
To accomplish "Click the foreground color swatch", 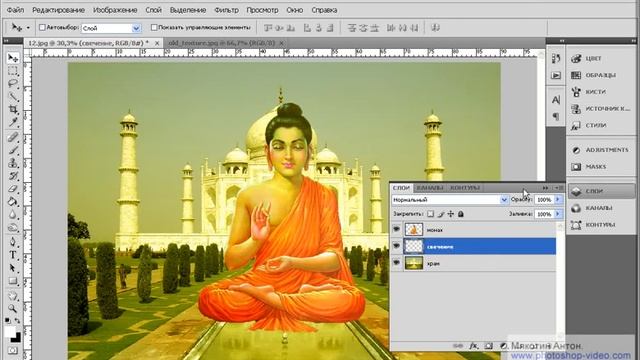I will pyautogui.click(x=9, y=332).
